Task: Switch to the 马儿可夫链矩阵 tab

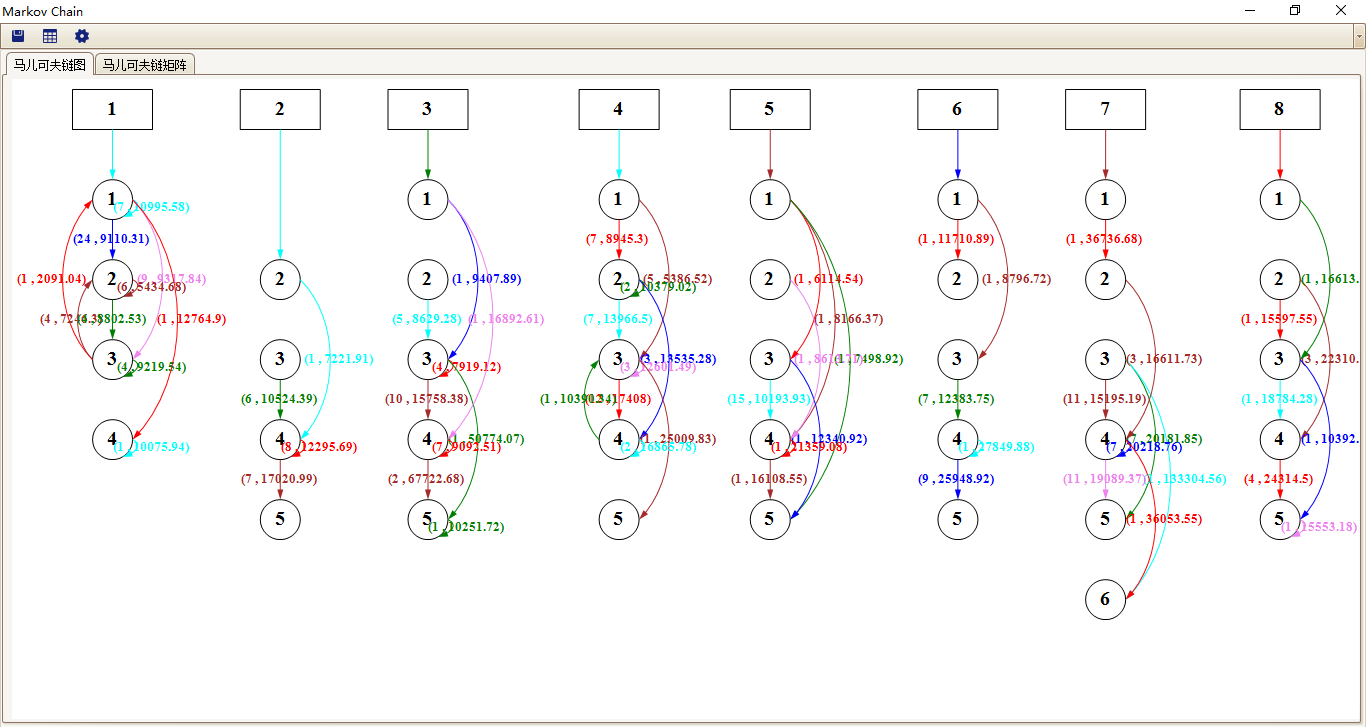Action: 145,65
